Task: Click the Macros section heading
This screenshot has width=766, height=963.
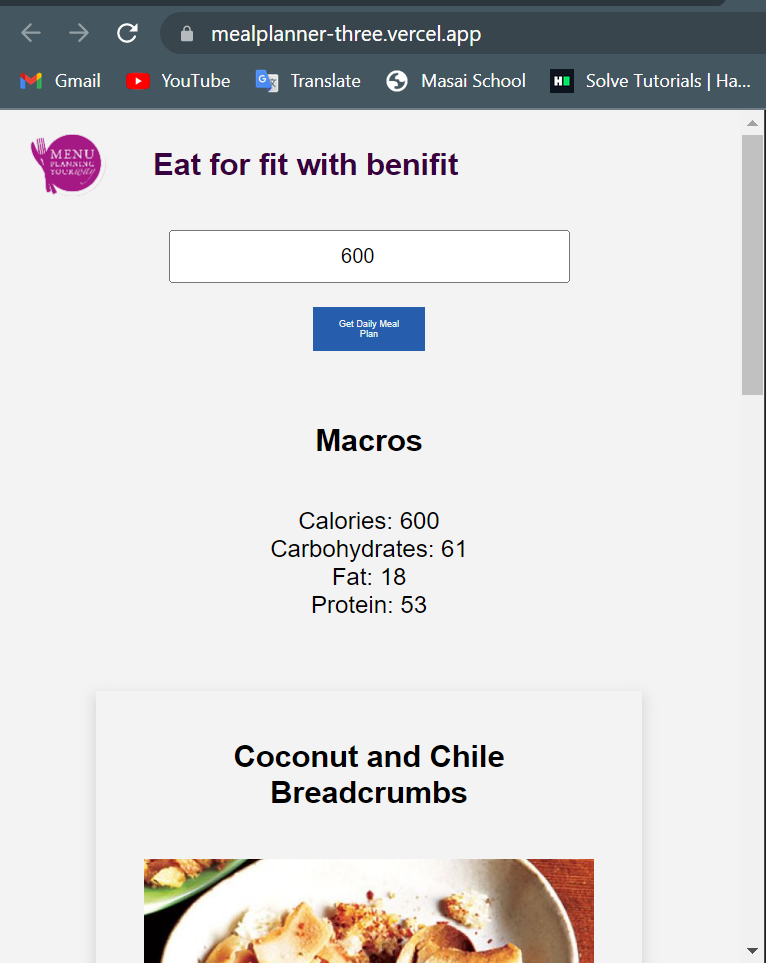Action: [x=368, y=440]
